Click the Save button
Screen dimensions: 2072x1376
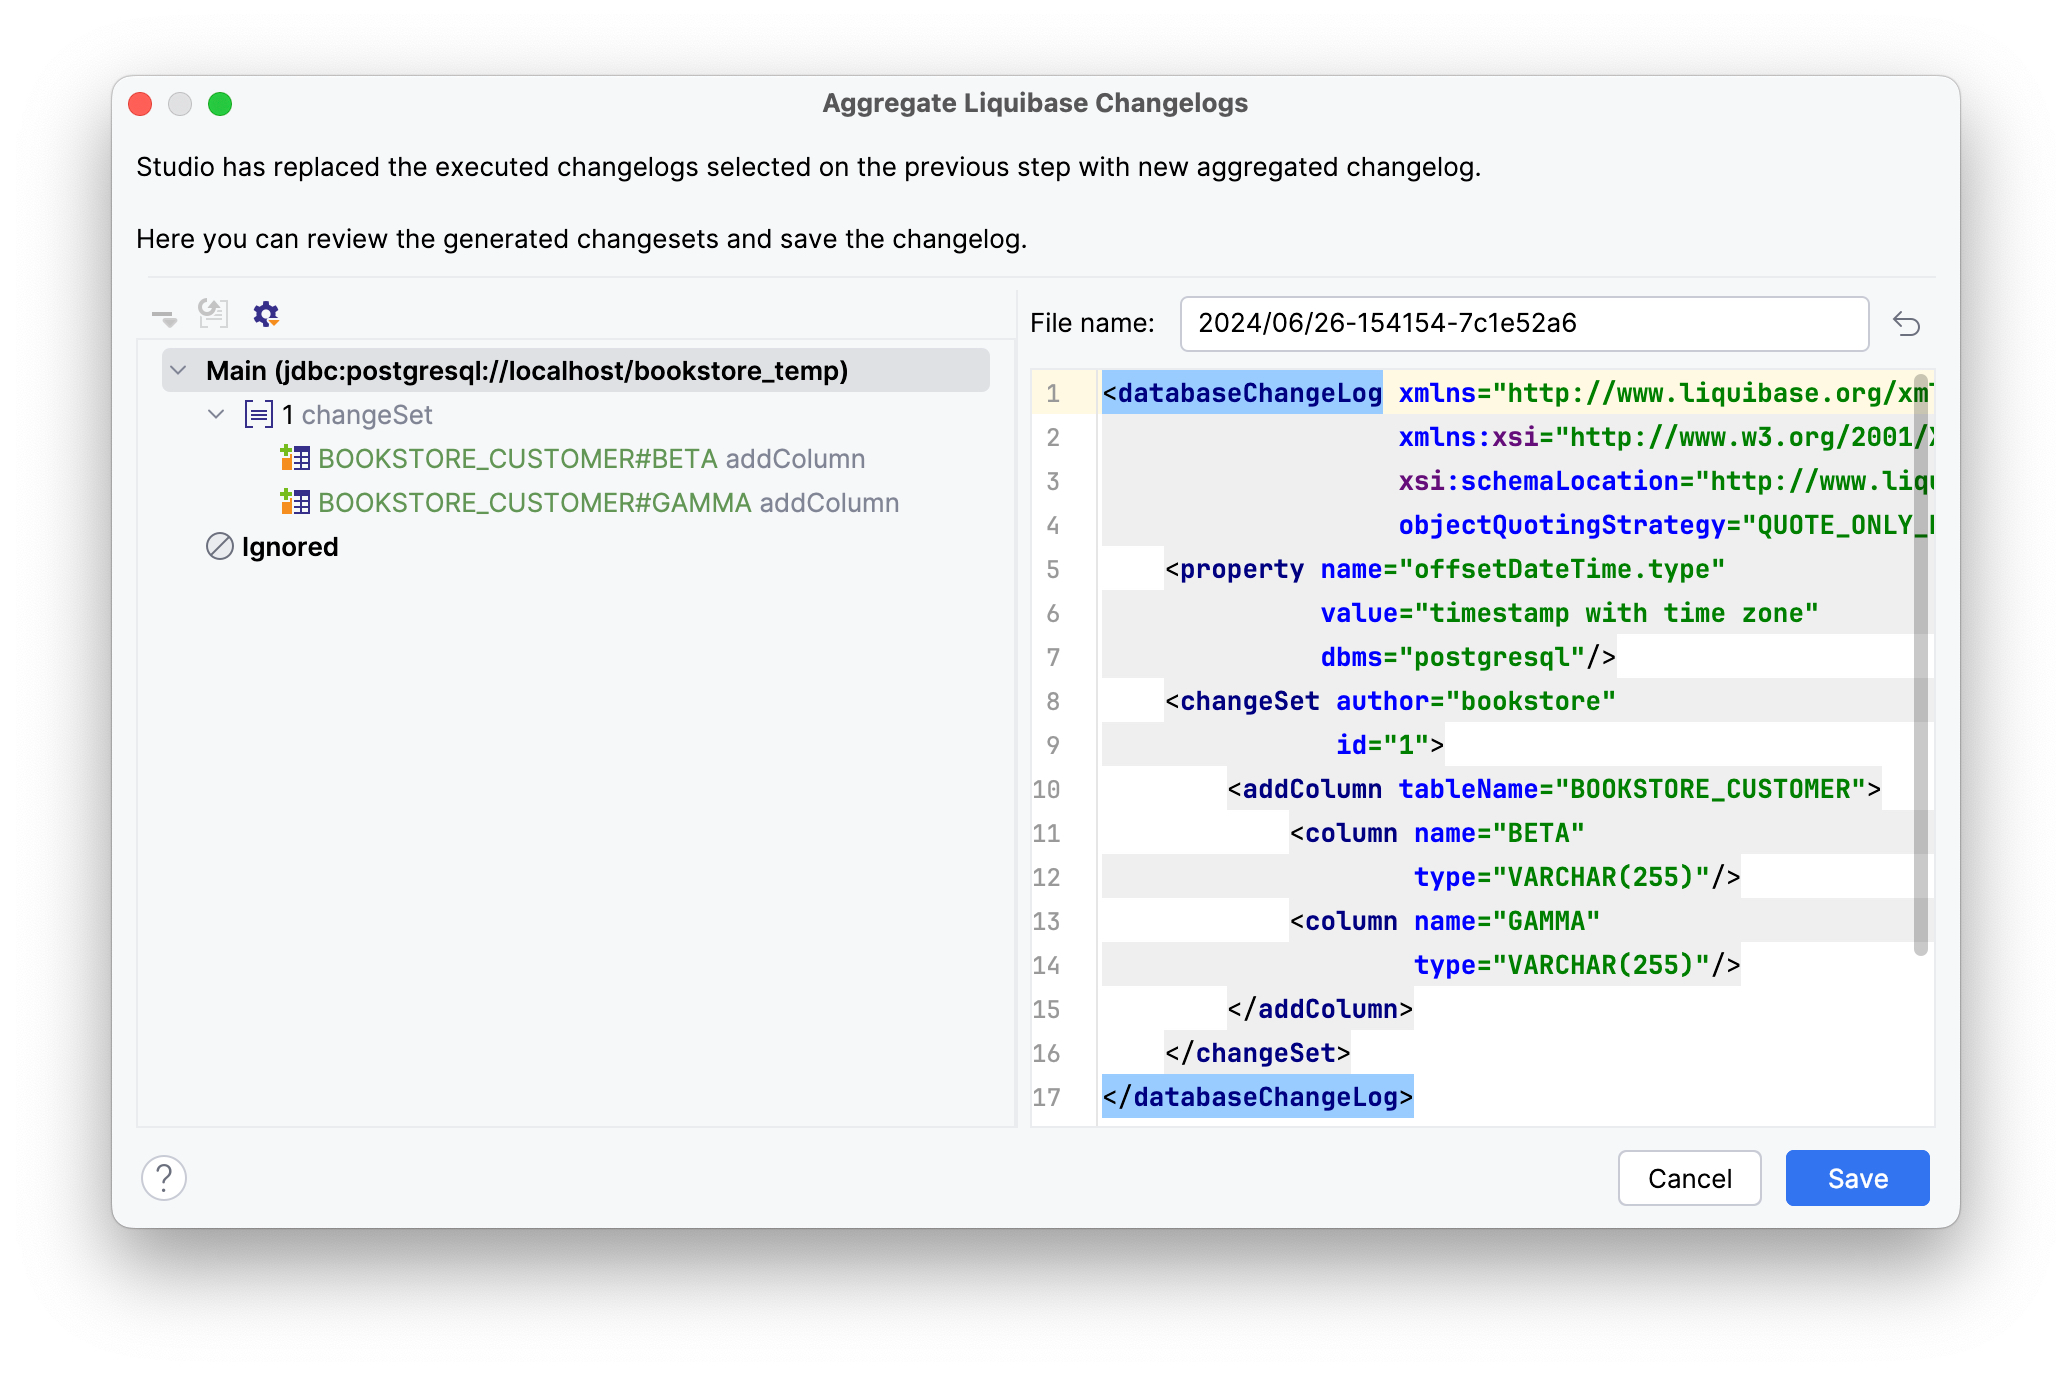point(1857,1178)
